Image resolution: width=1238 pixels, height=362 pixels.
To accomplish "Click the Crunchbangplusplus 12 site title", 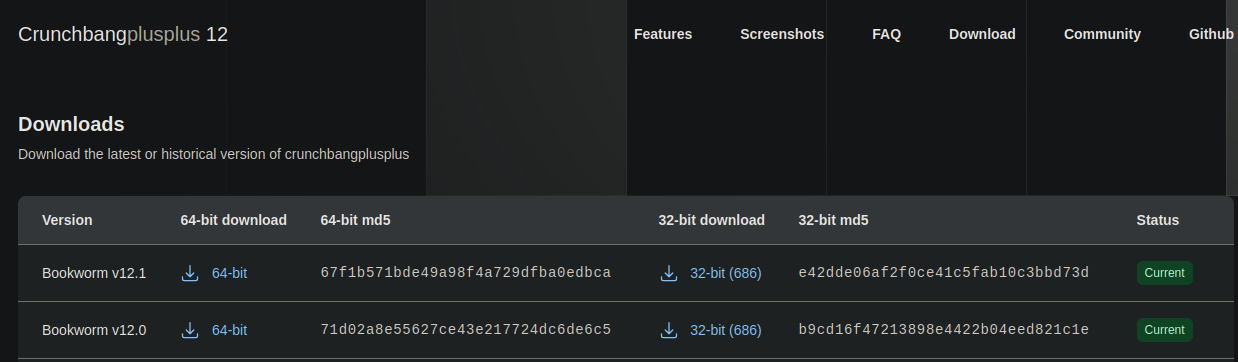I will coord(123,34).
